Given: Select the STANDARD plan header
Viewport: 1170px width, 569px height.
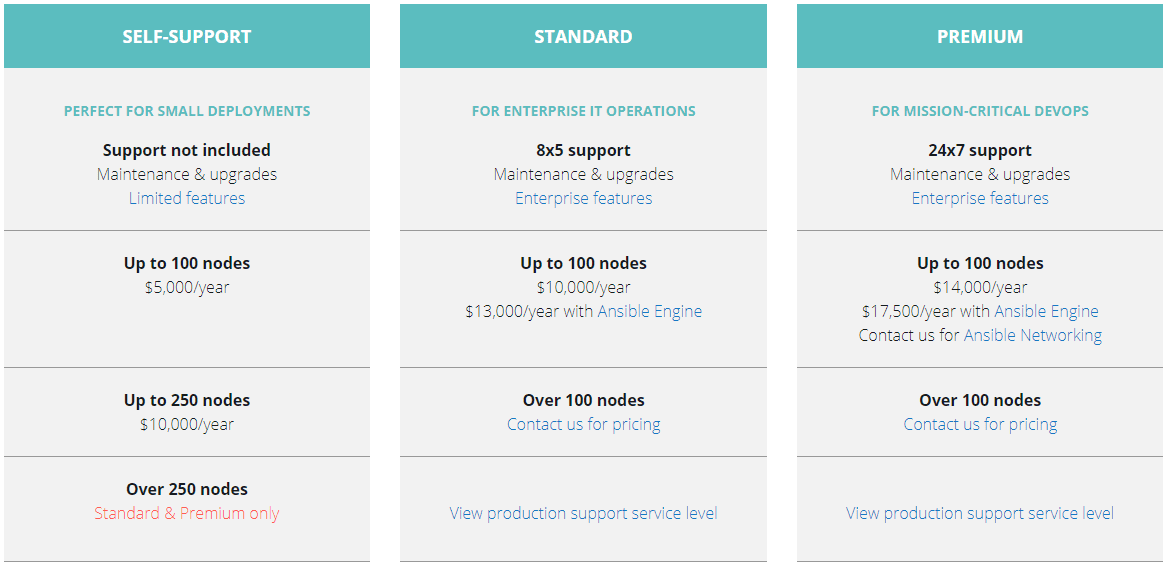Looking at the screenshot, I should click(583, 37).
